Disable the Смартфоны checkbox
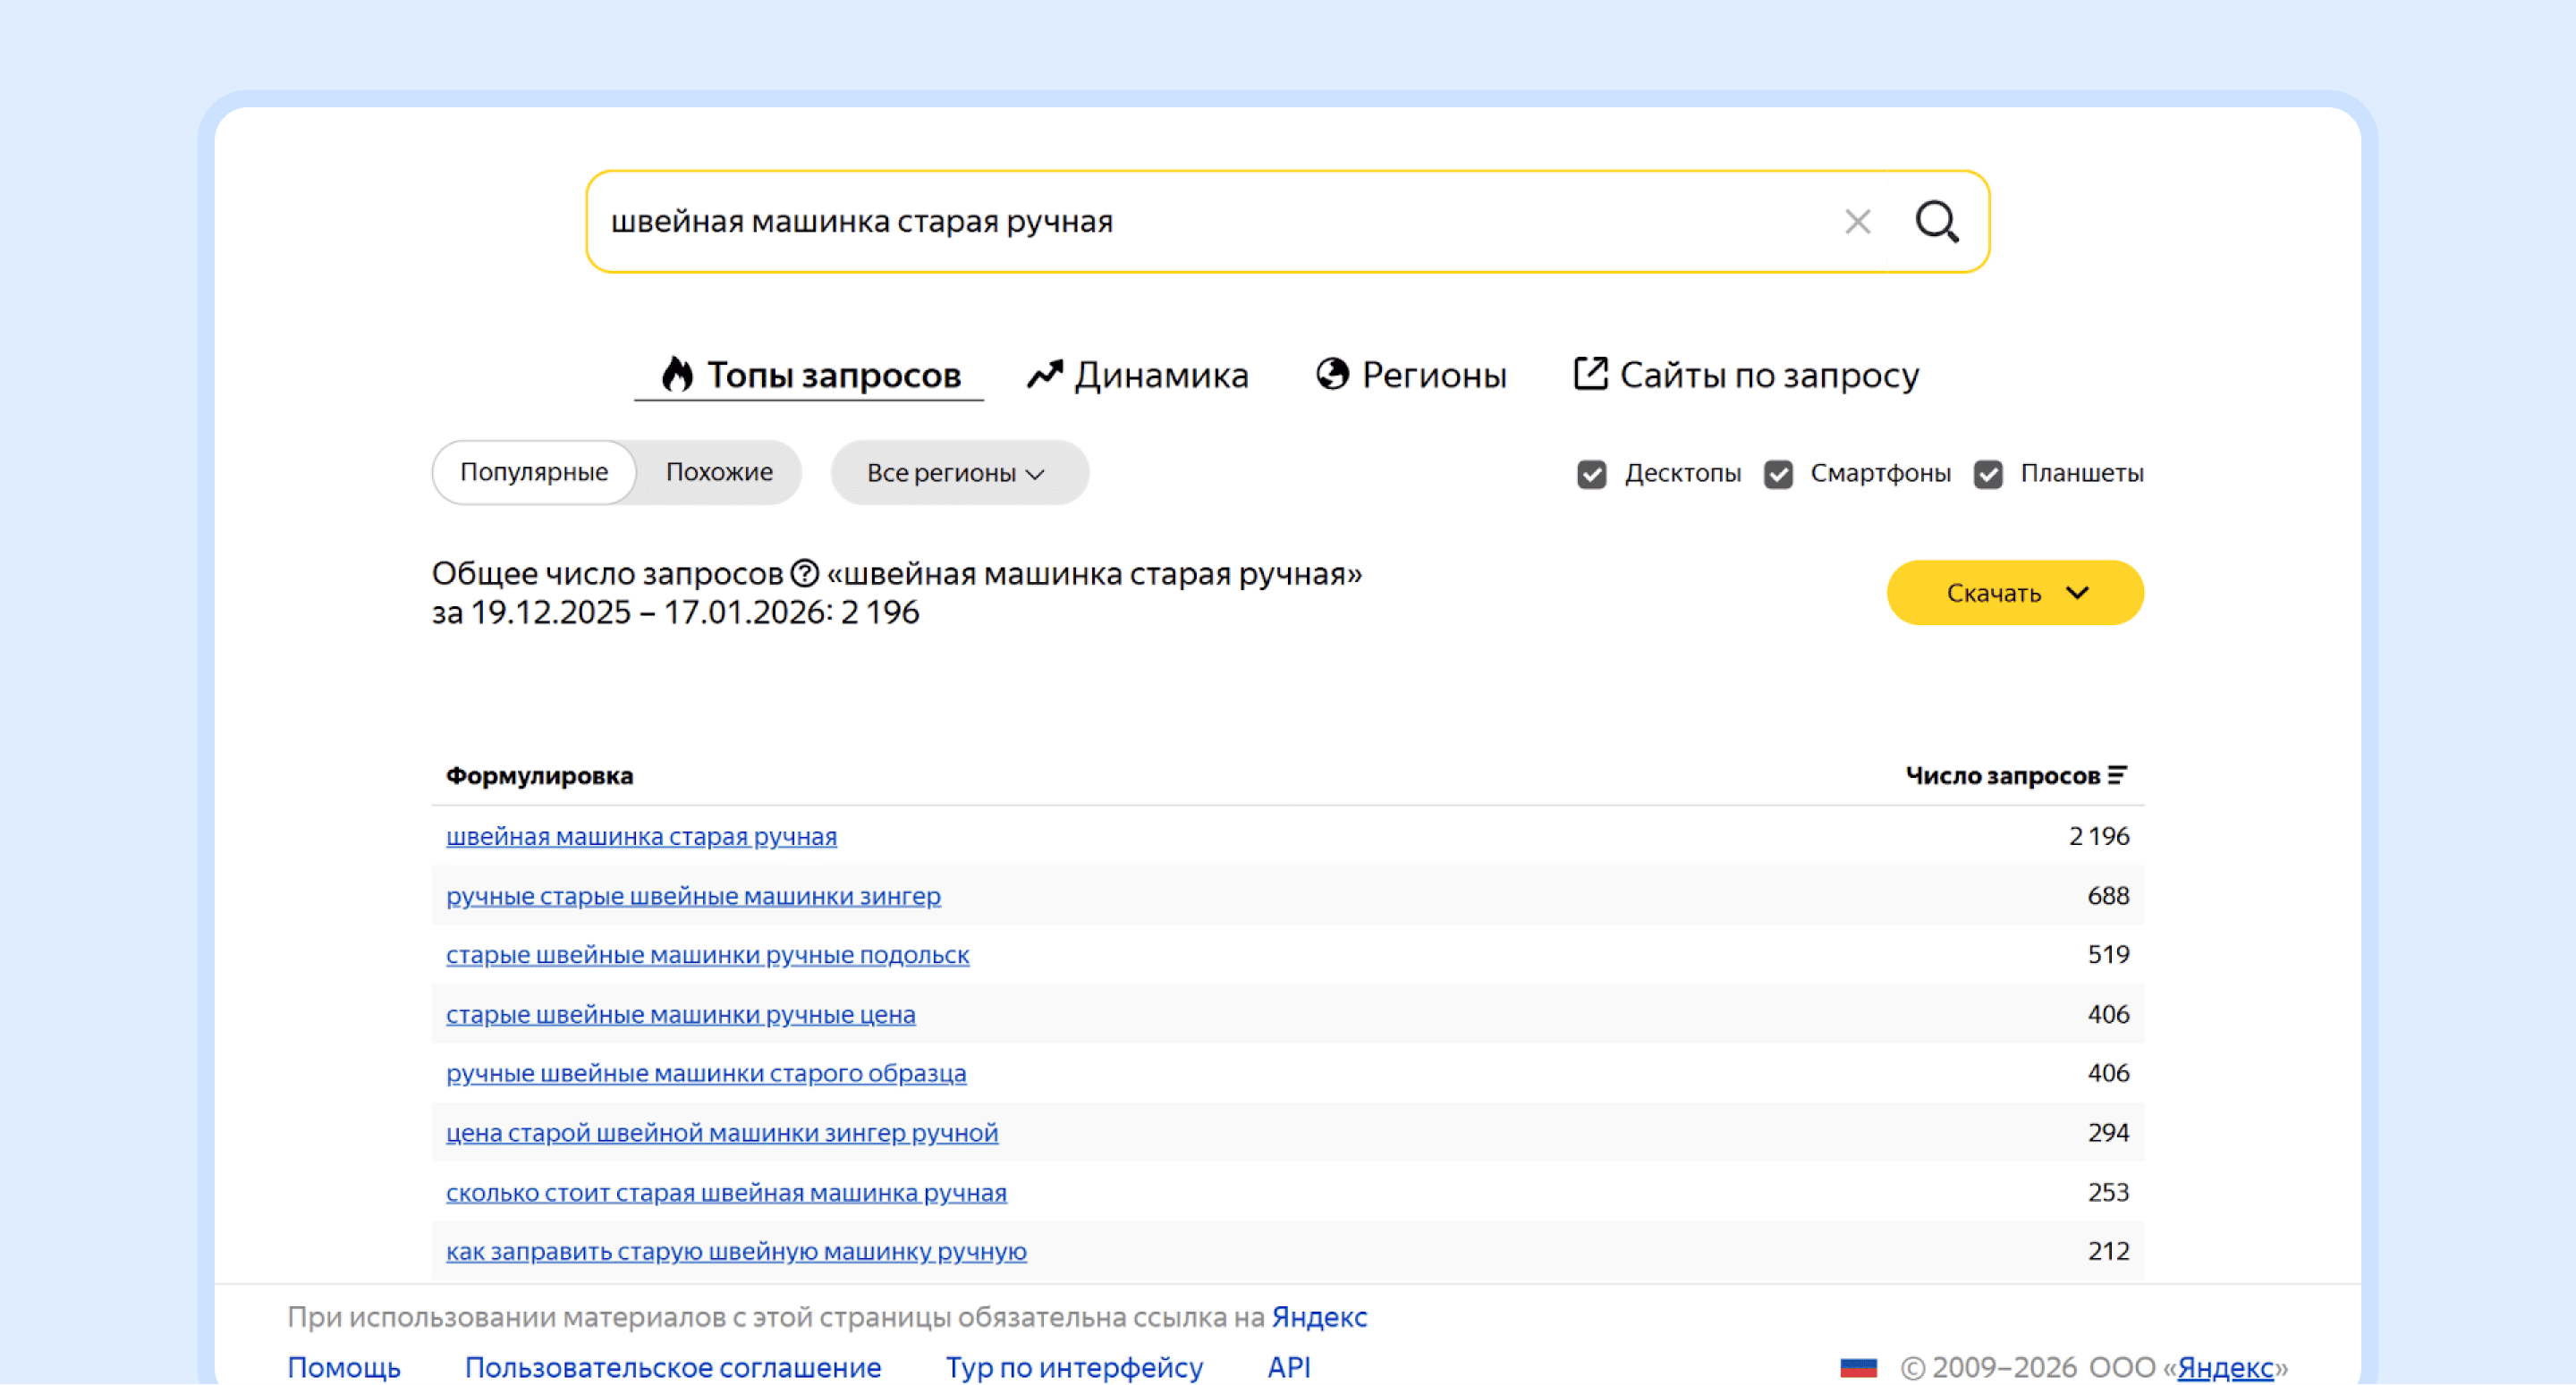 1779,473
